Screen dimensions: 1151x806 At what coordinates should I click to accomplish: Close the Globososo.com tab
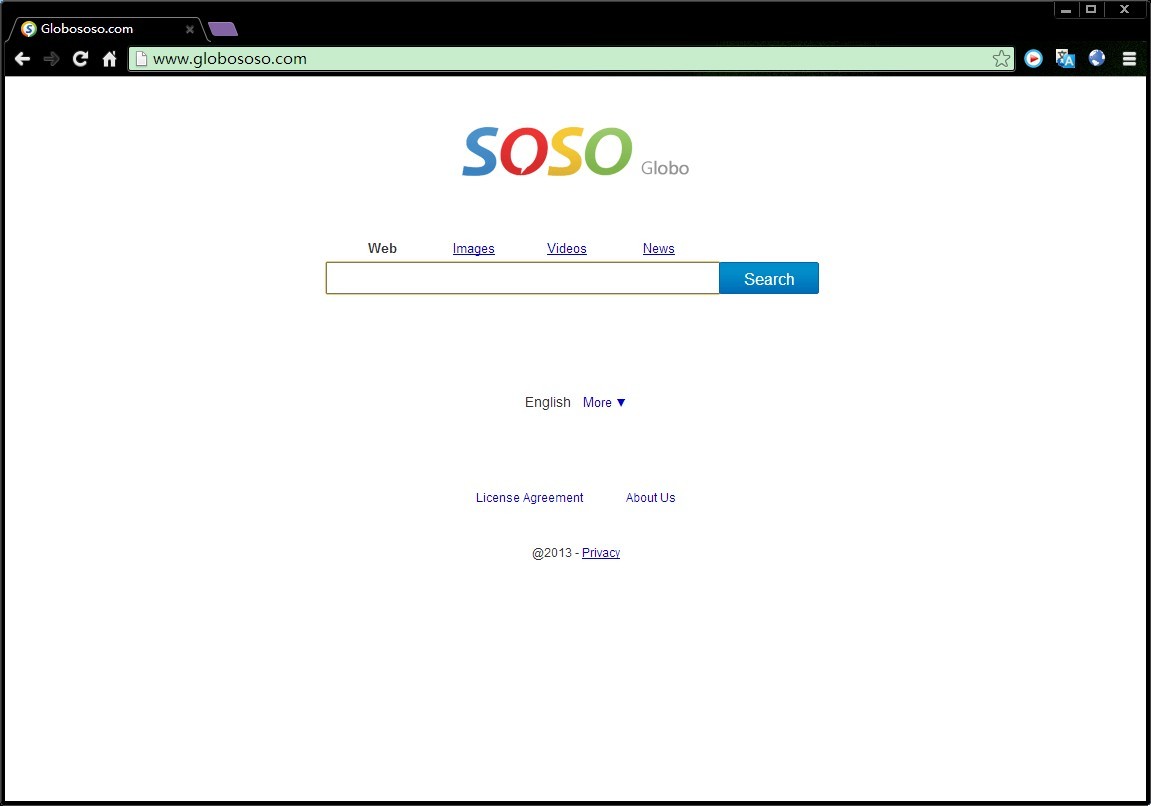(x=189, y=29)
